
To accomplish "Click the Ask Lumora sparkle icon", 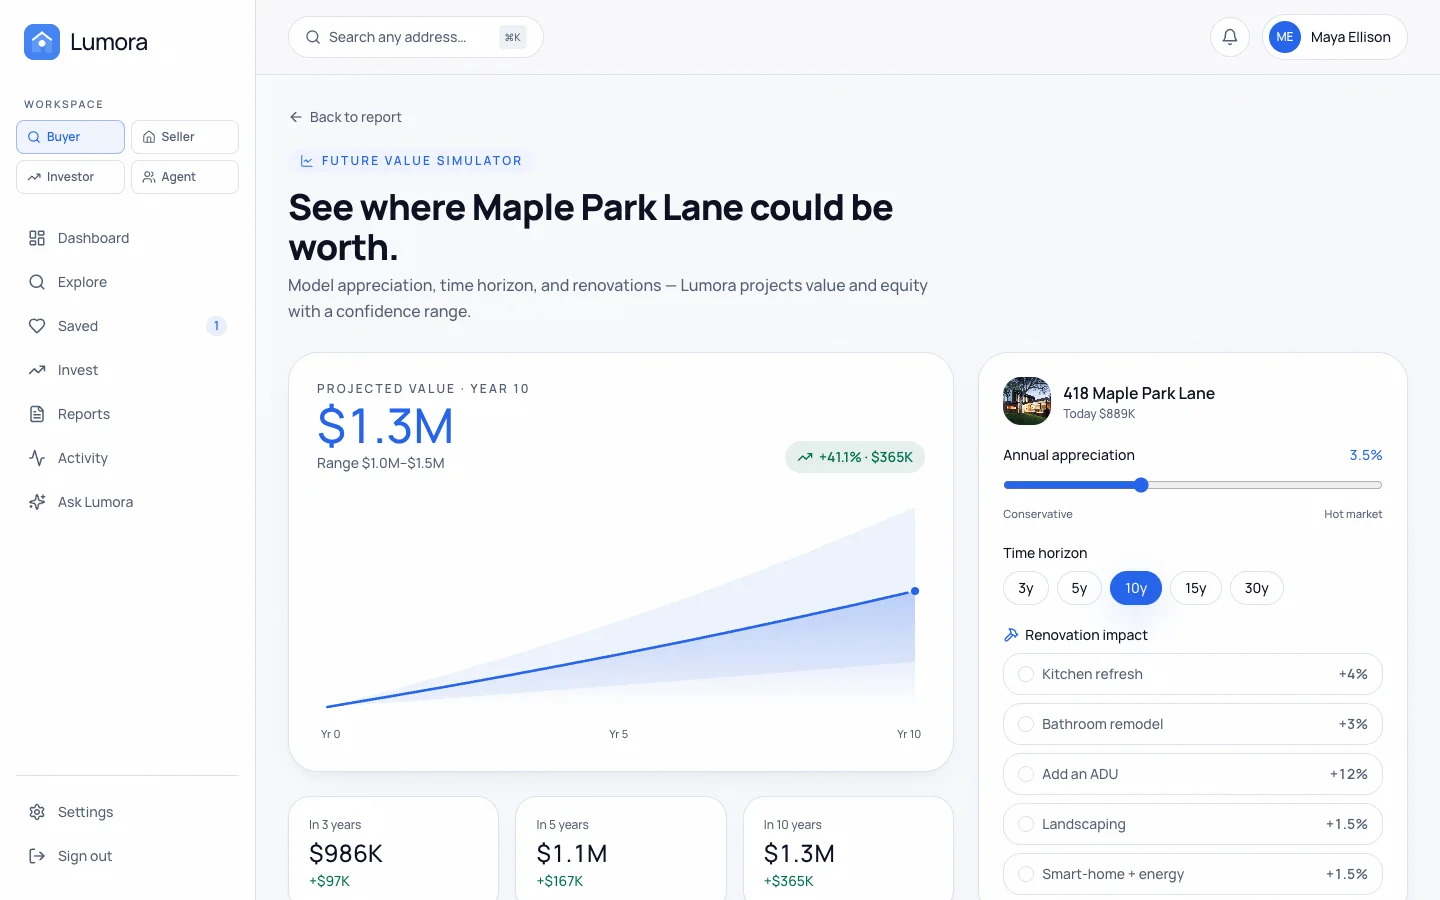I will coord(37,502).
